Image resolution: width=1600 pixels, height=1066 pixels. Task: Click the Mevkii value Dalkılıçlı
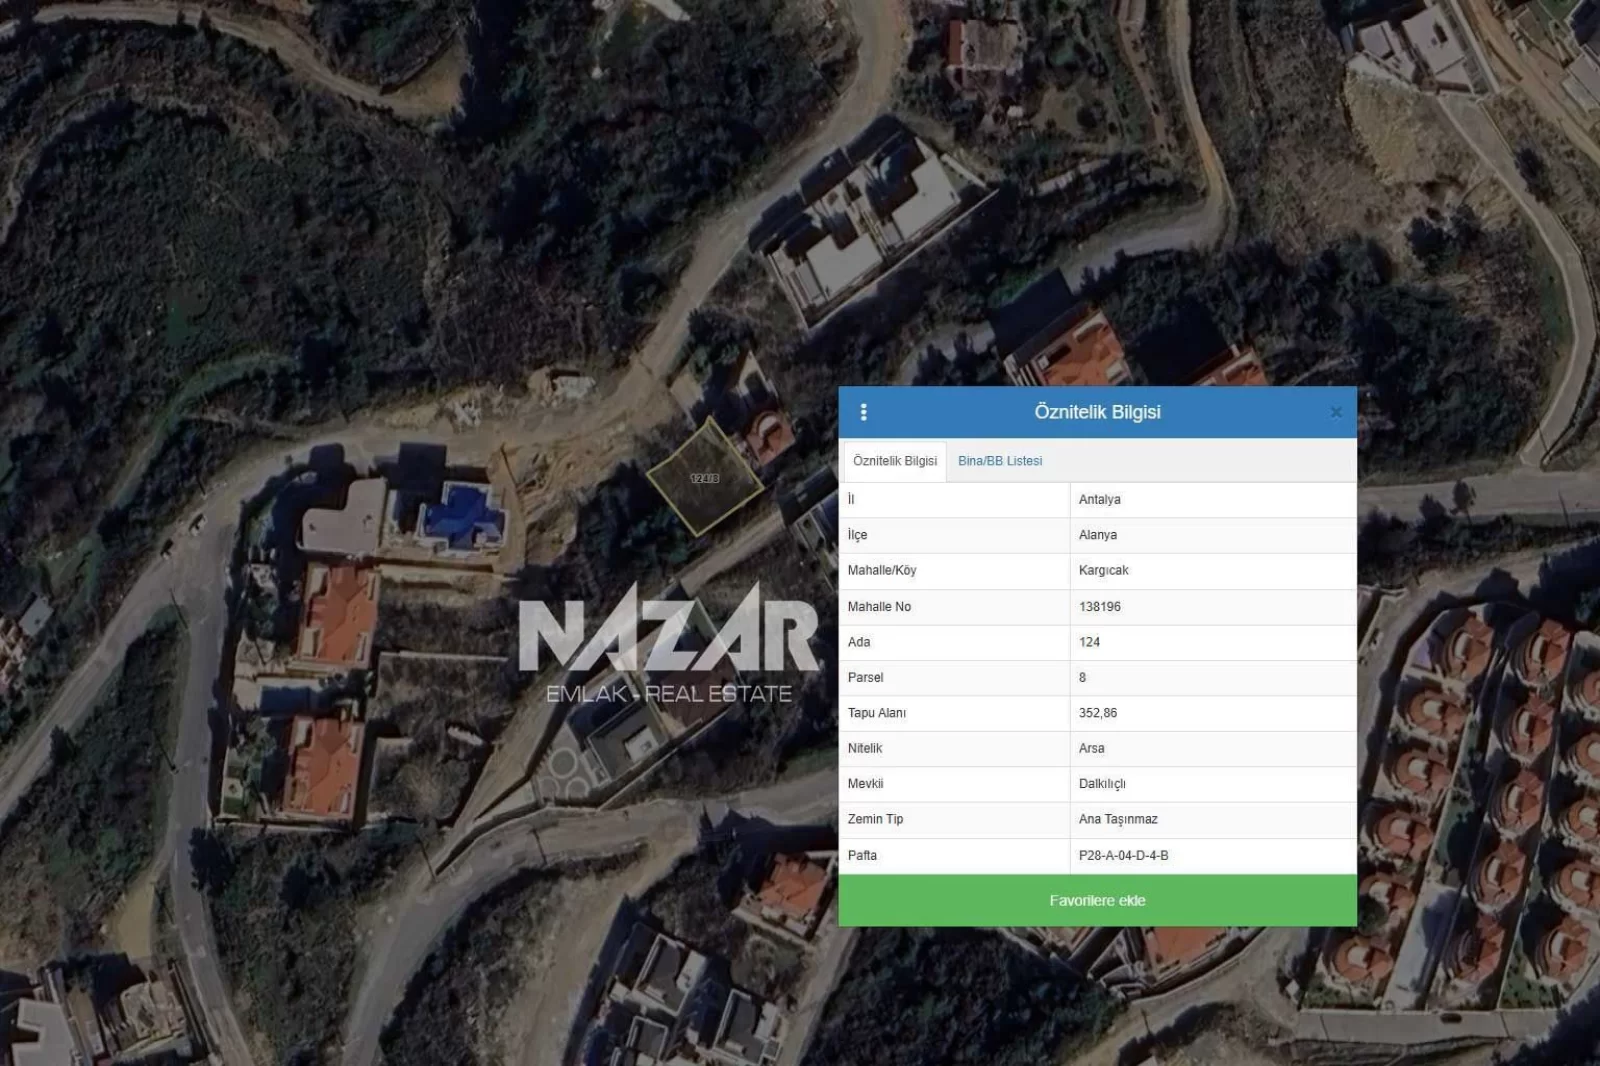[x=1102, y=783]
